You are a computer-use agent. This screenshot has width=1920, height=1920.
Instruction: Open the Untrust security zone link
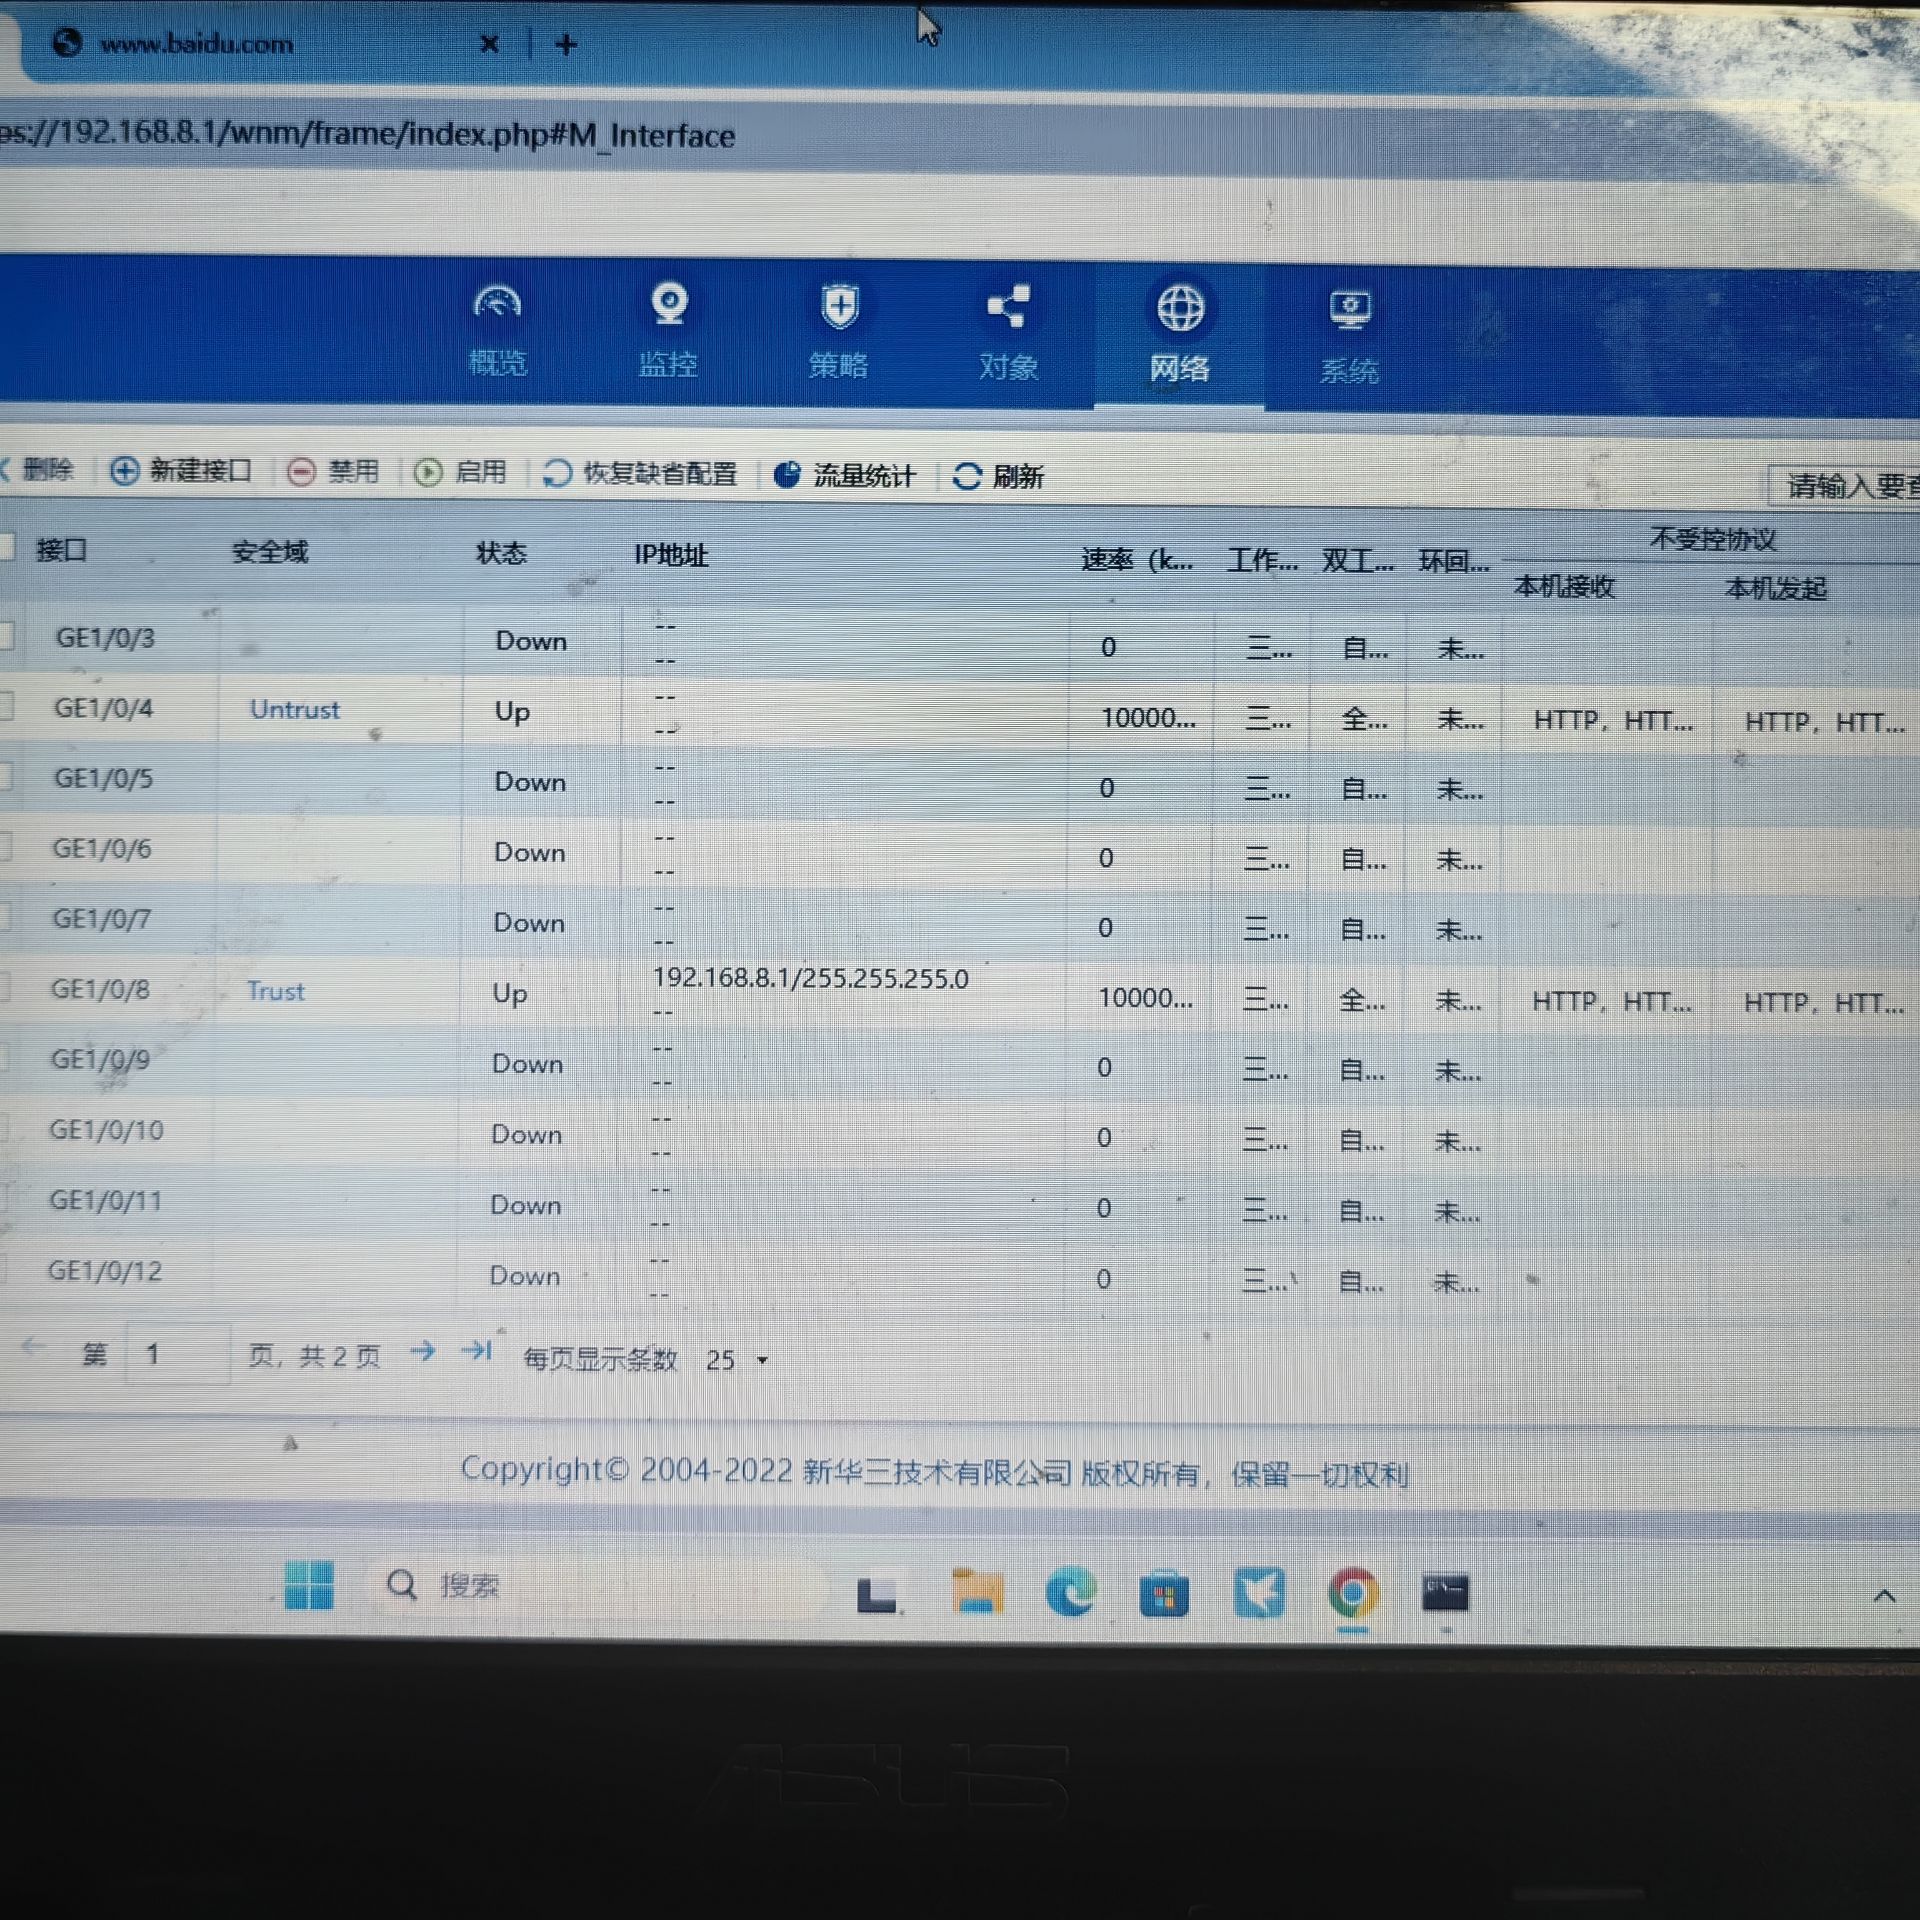(294, 710)
